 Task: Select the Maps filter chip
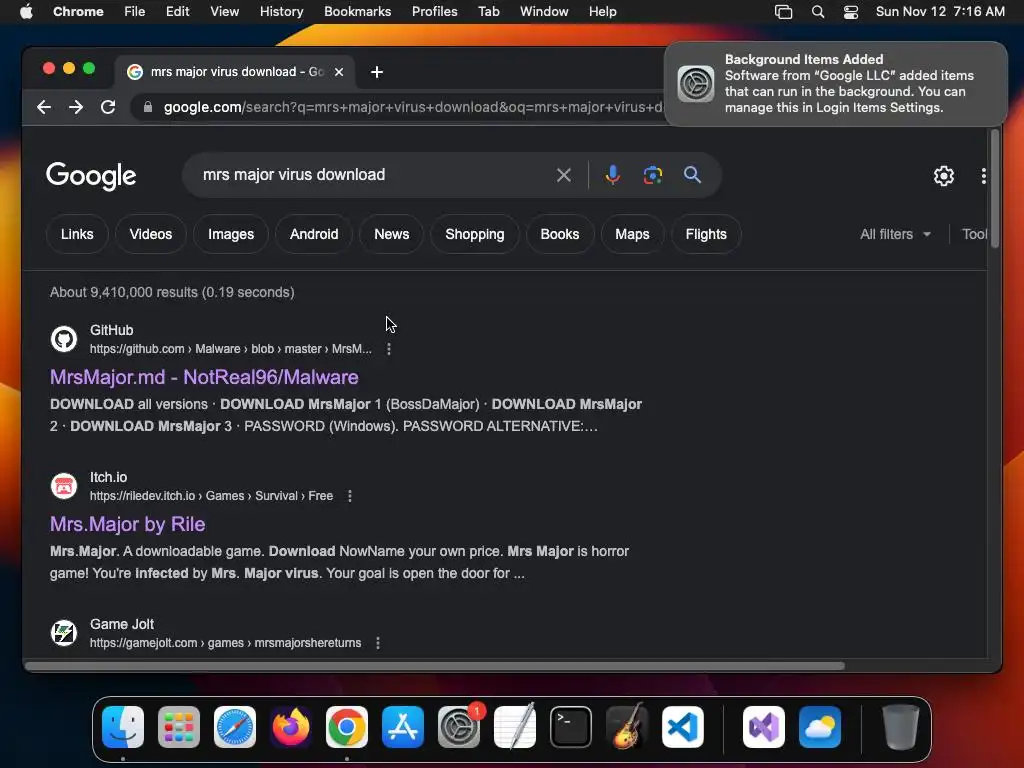pos(632,234)
